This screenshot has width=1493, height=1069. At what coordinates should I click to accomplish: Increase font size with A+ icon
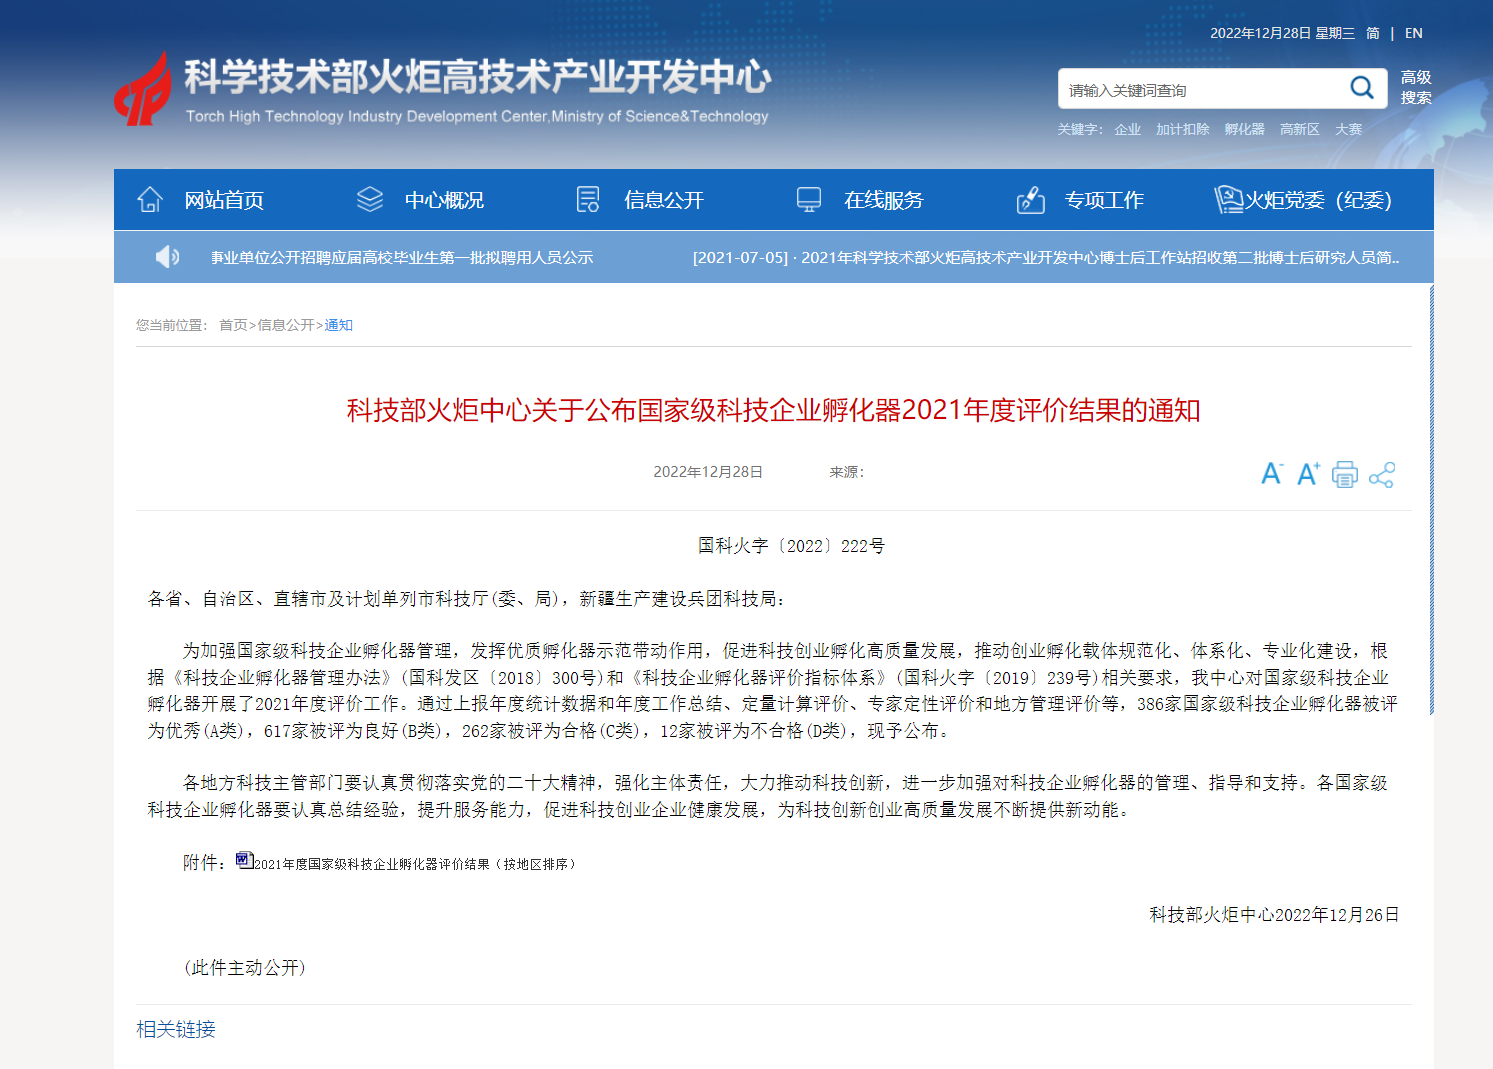(1308, 474)
